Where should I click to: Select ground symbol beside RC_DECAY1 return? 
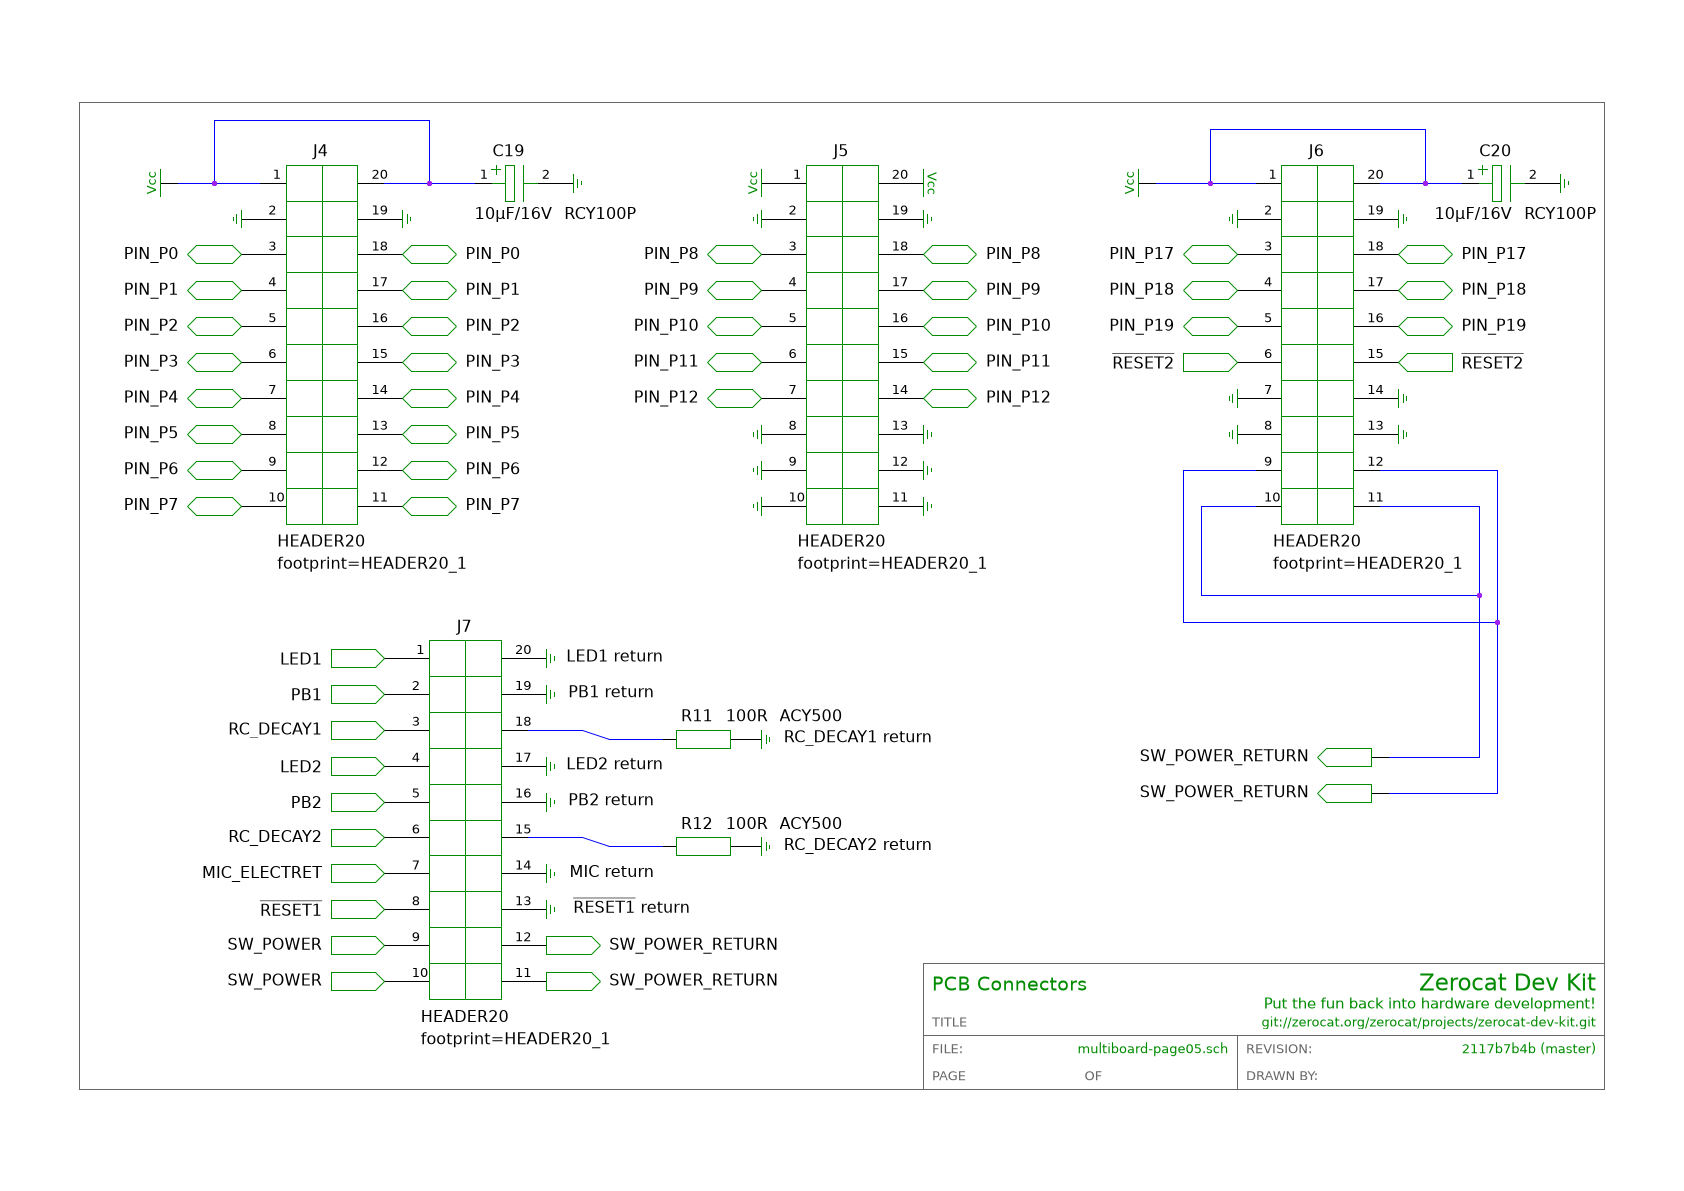[766, 739]
